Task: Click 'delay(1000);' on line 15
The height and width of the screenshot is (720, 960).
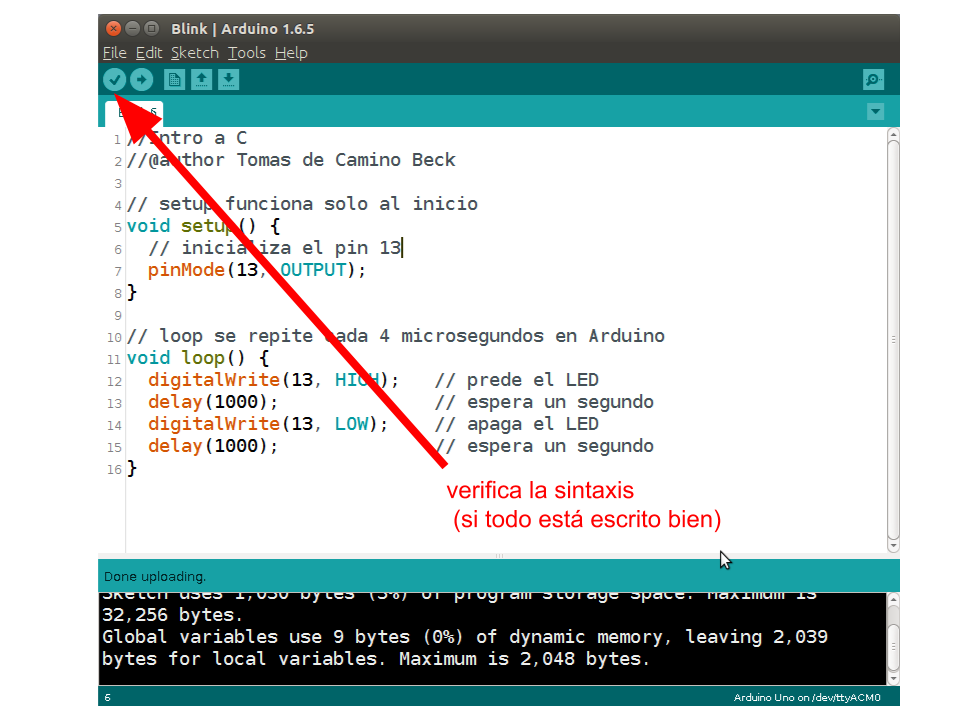Action: pyautogui.click(x=212, y=446)
